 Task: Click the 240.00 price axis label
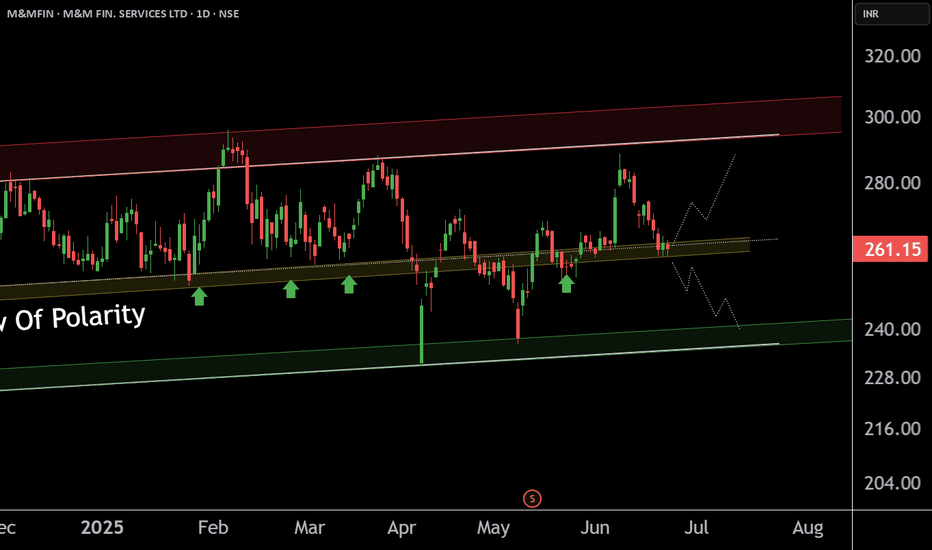(x=892, y=329)
